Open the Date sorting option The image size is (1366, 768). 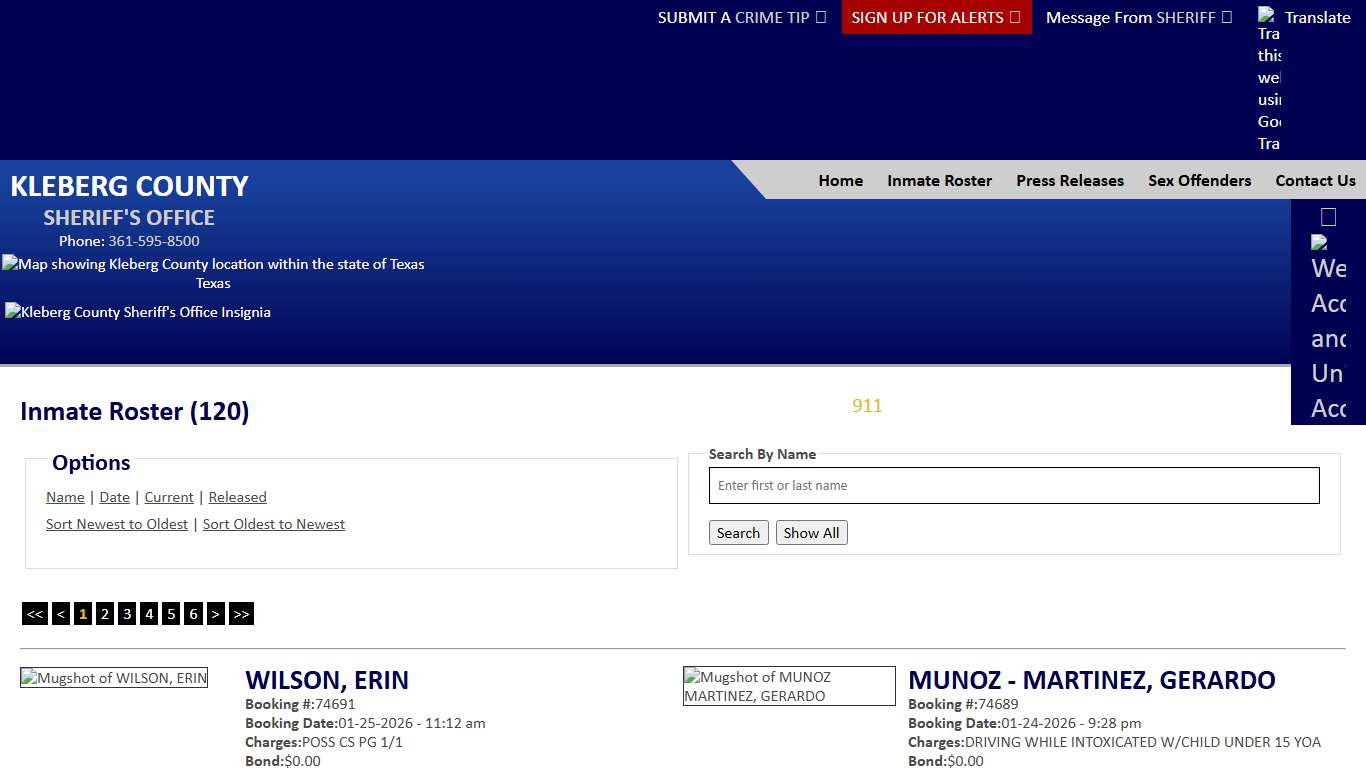(114, 497)
